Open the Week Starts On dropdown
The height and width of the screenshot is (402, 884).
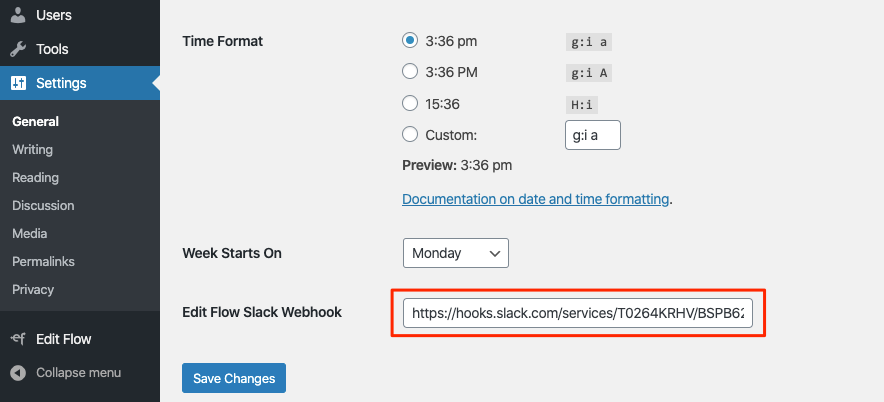tap(456, 253)
